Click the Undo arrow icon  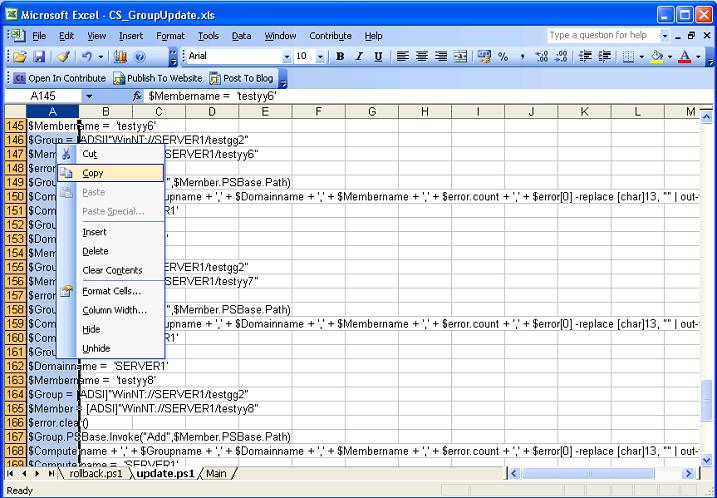pyautogui.click(x=87, y=57)
